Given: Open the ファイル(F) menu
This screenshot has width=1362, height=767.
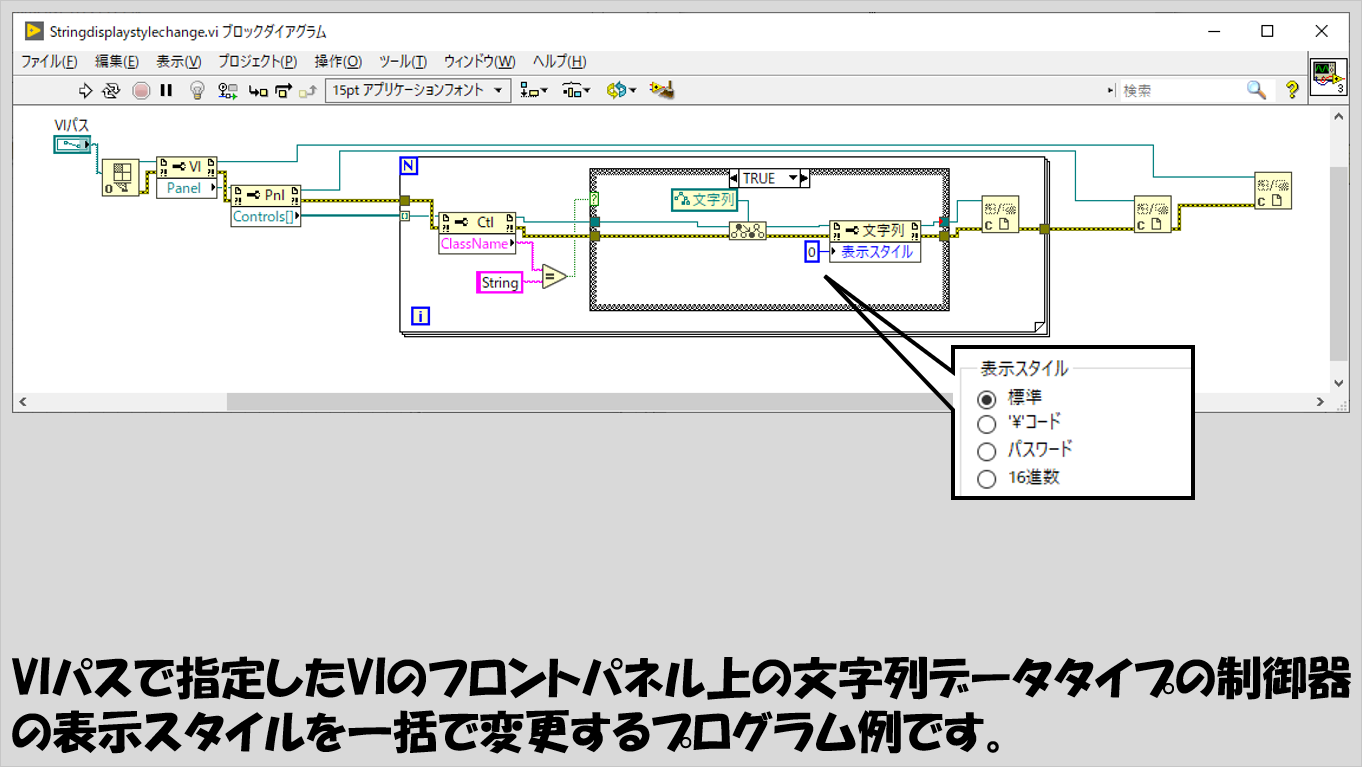Looking at the screenshot, I should 49,61.
